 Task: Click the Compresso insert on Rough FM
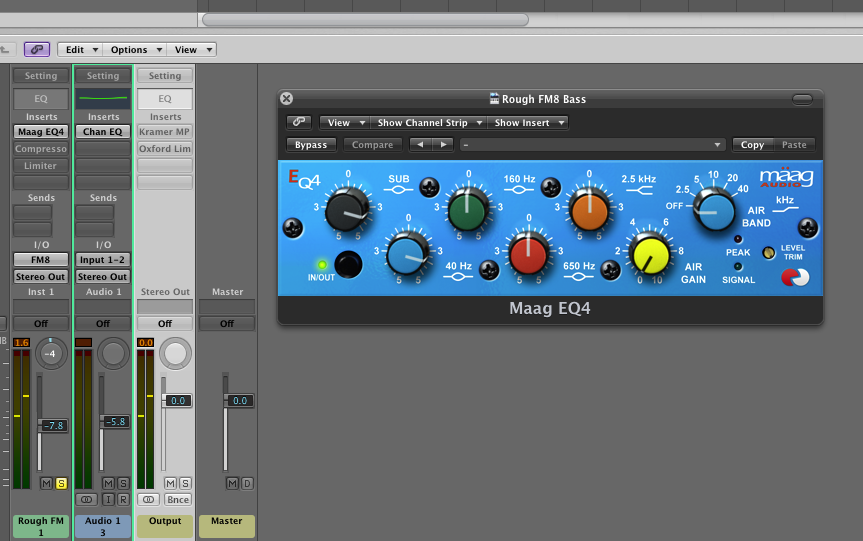[x=41, y=149]
